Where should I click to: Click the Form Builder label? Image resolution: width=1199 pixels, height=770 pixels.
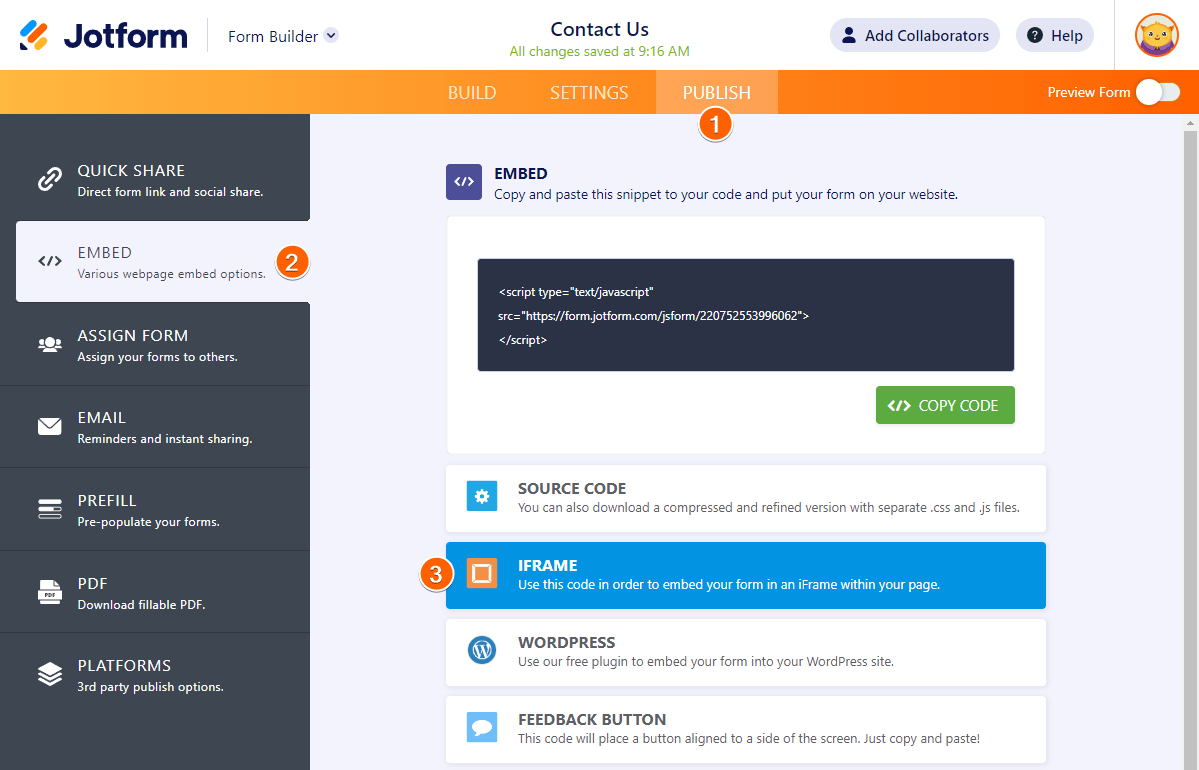click(x=273, y=36)
